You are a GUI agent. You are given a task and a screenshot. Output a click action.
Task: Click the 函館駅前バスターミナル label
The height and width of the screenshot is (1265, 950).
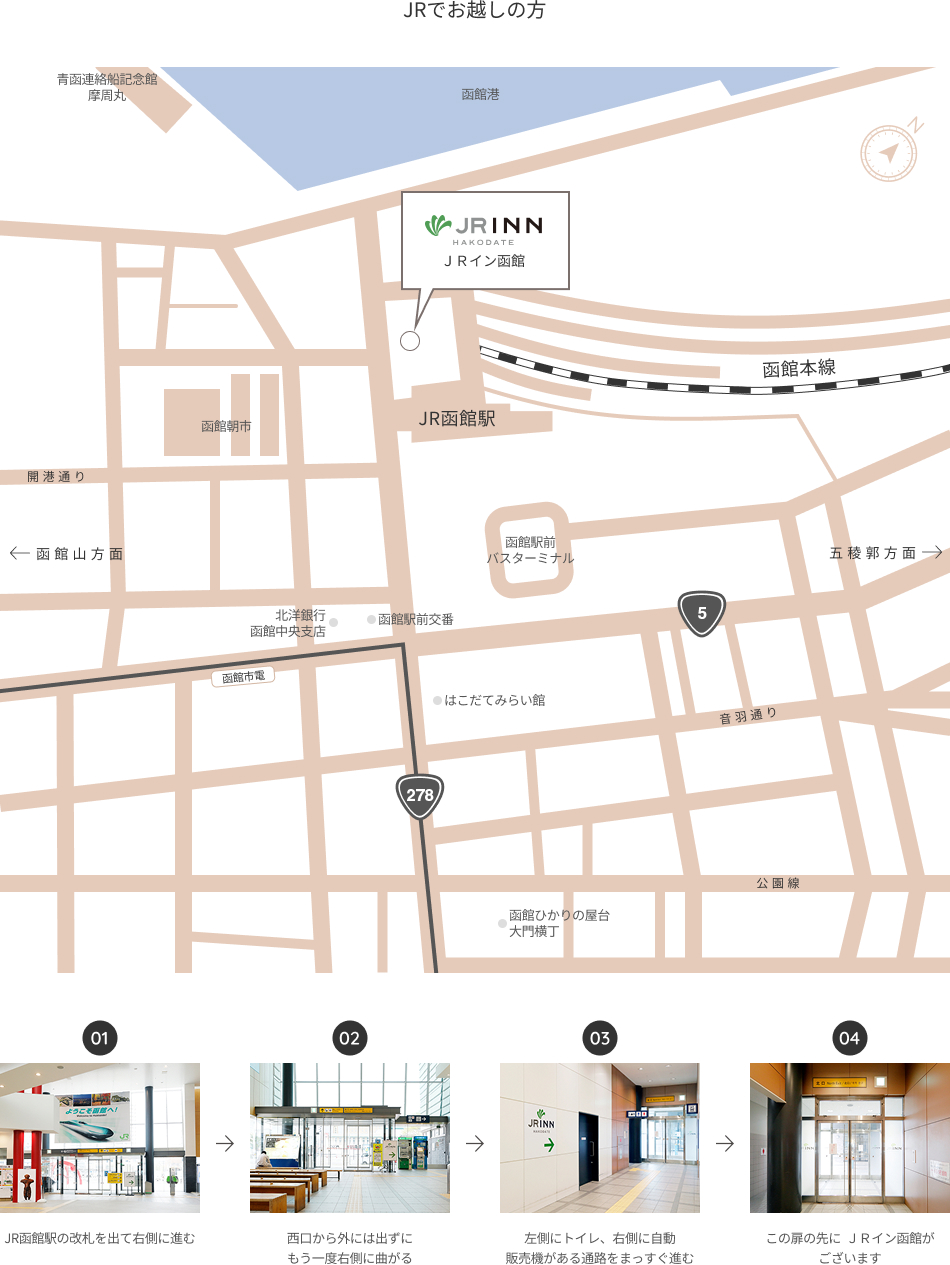pos(530,550)
